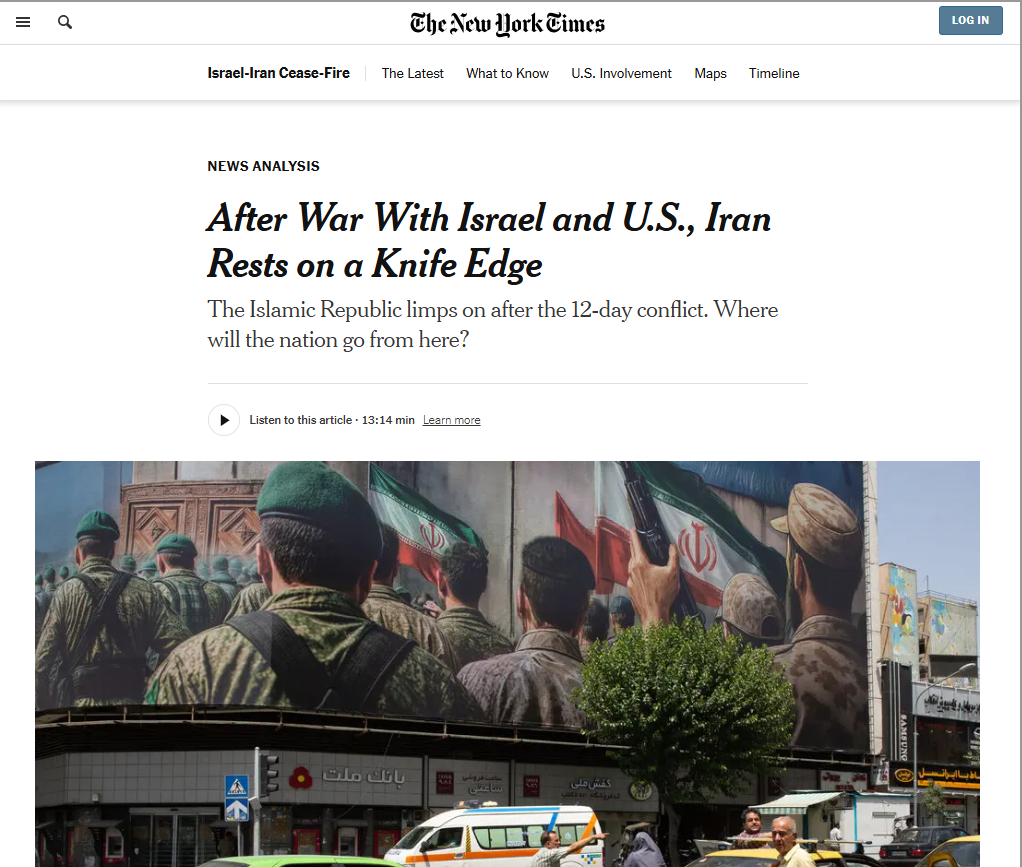
Task: Click the divider line below the summary
Action: pos(508,383)
